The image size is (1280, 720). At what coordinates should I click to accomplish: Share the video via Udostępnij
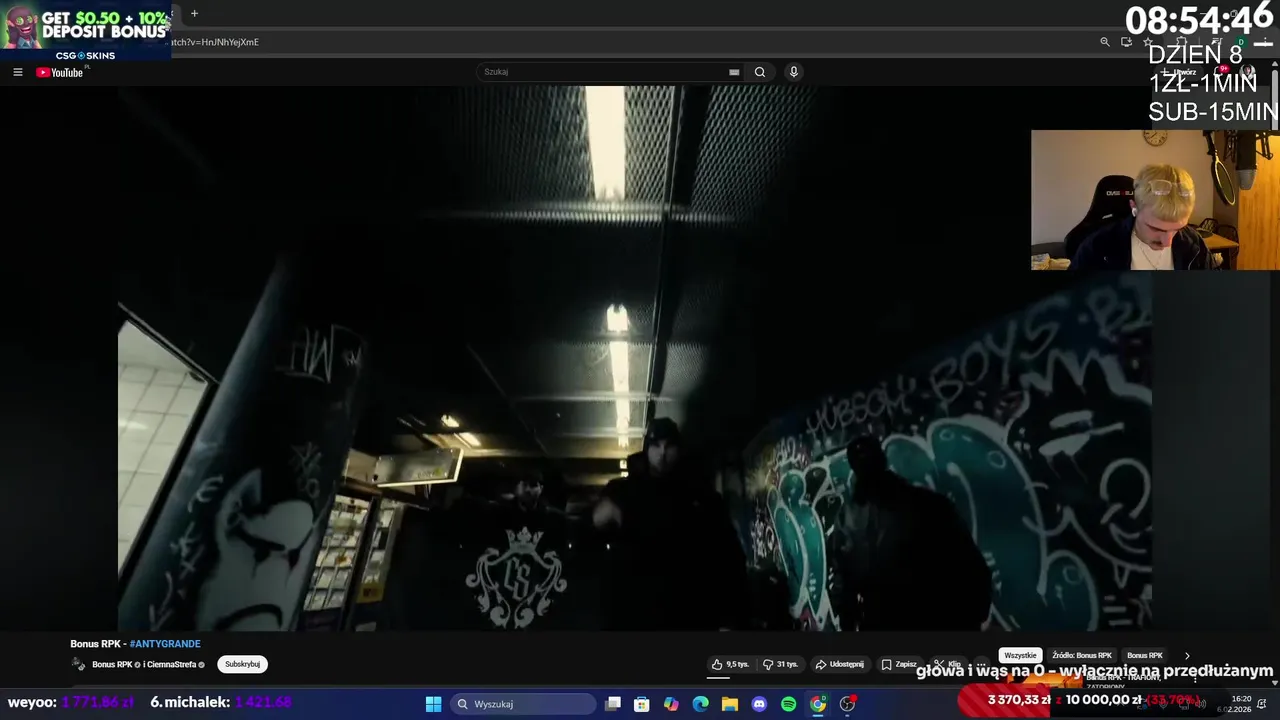(x=839, y=664)
